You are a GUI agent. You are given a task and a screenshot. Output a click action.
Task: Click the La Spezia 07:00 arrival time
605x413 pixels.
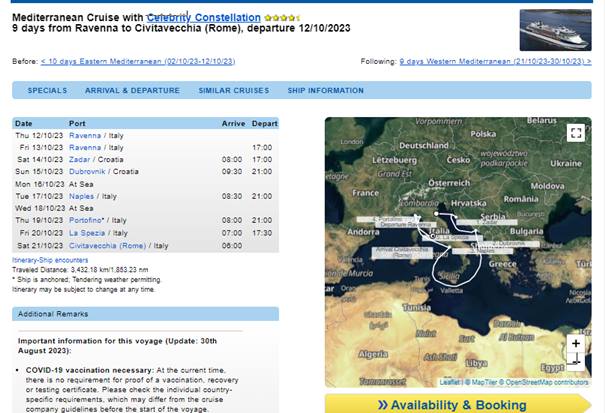tap(232, 233)
